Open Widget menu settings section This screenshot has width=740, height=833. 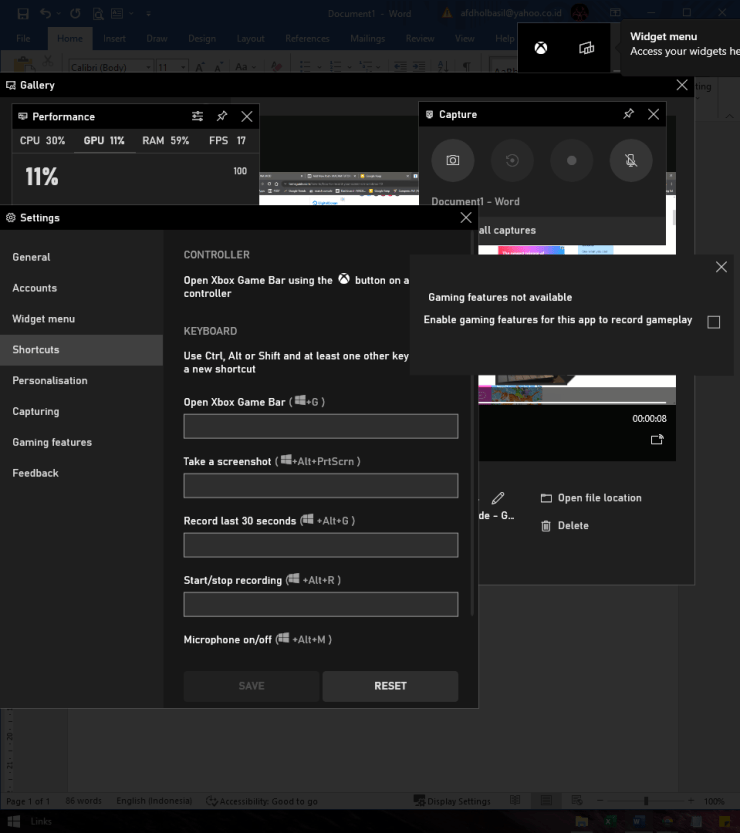point(81,319)
